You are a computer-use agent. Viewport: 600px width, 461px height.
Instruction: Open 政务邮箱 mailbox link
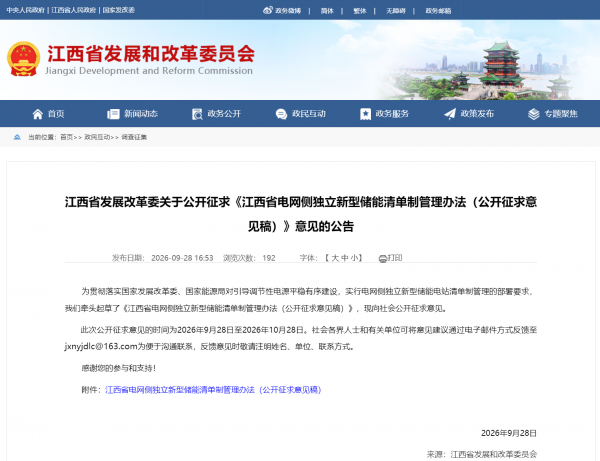tap(439, 11)
